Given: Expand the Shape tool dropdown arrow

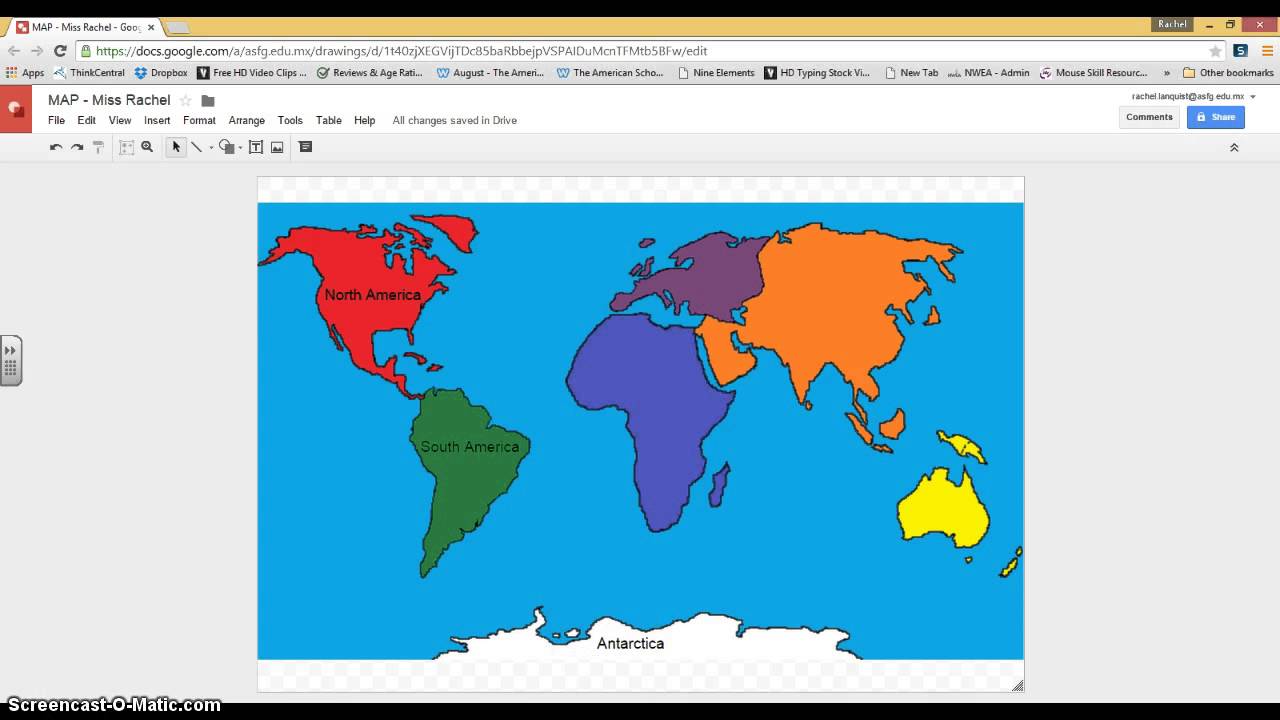Looking at the screenshot, I should [x=240, y=147].
